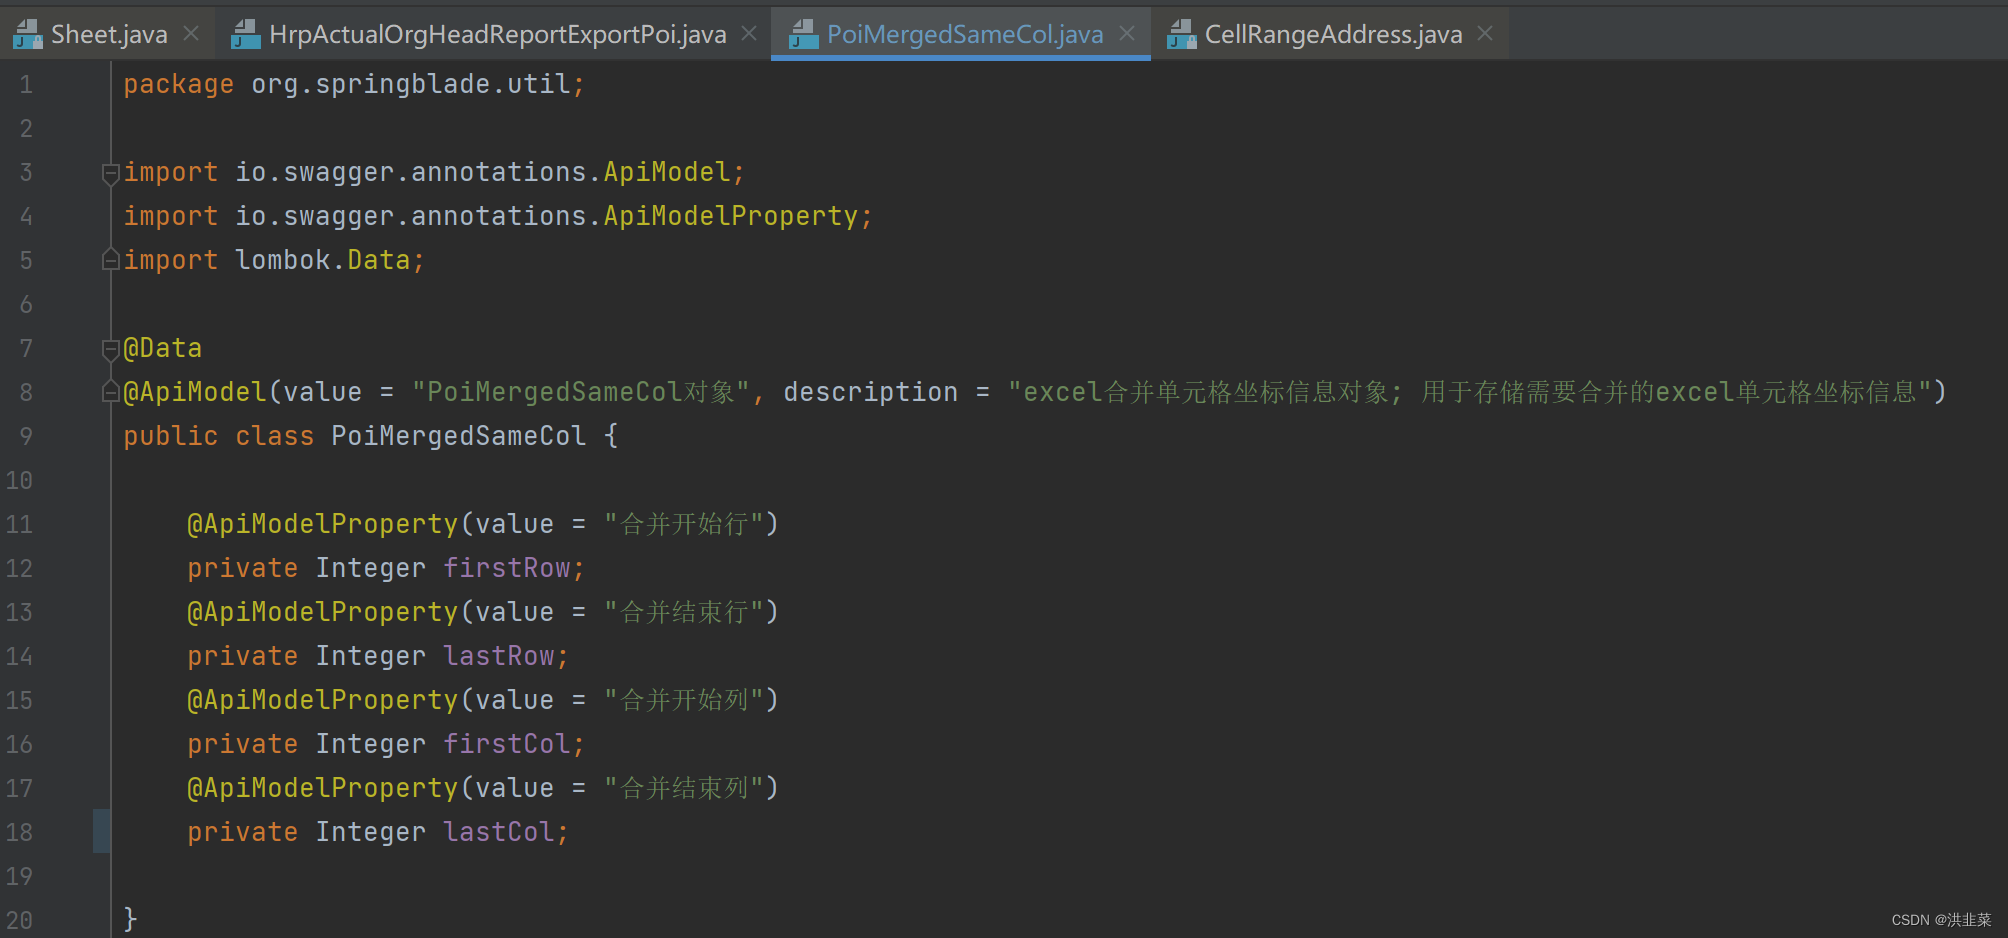The image size is (2008, 938).
Task: Click the Integer type on line 12
Action: click(x=370, y=569)
